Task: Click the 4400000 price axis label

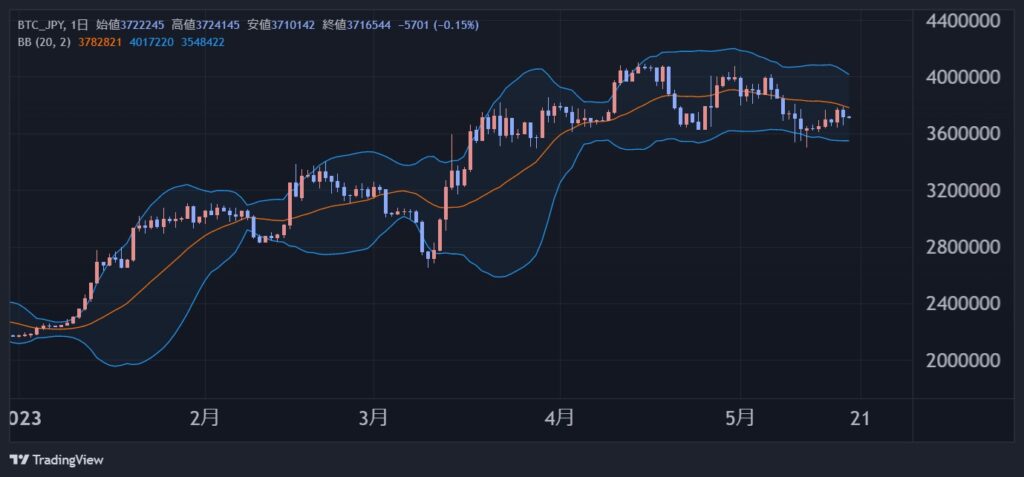Action: (963, 21)
